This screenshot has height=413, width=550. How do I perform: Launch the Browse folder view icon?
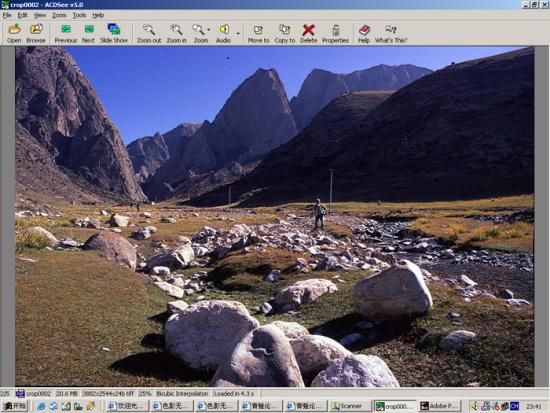point(36,34)
